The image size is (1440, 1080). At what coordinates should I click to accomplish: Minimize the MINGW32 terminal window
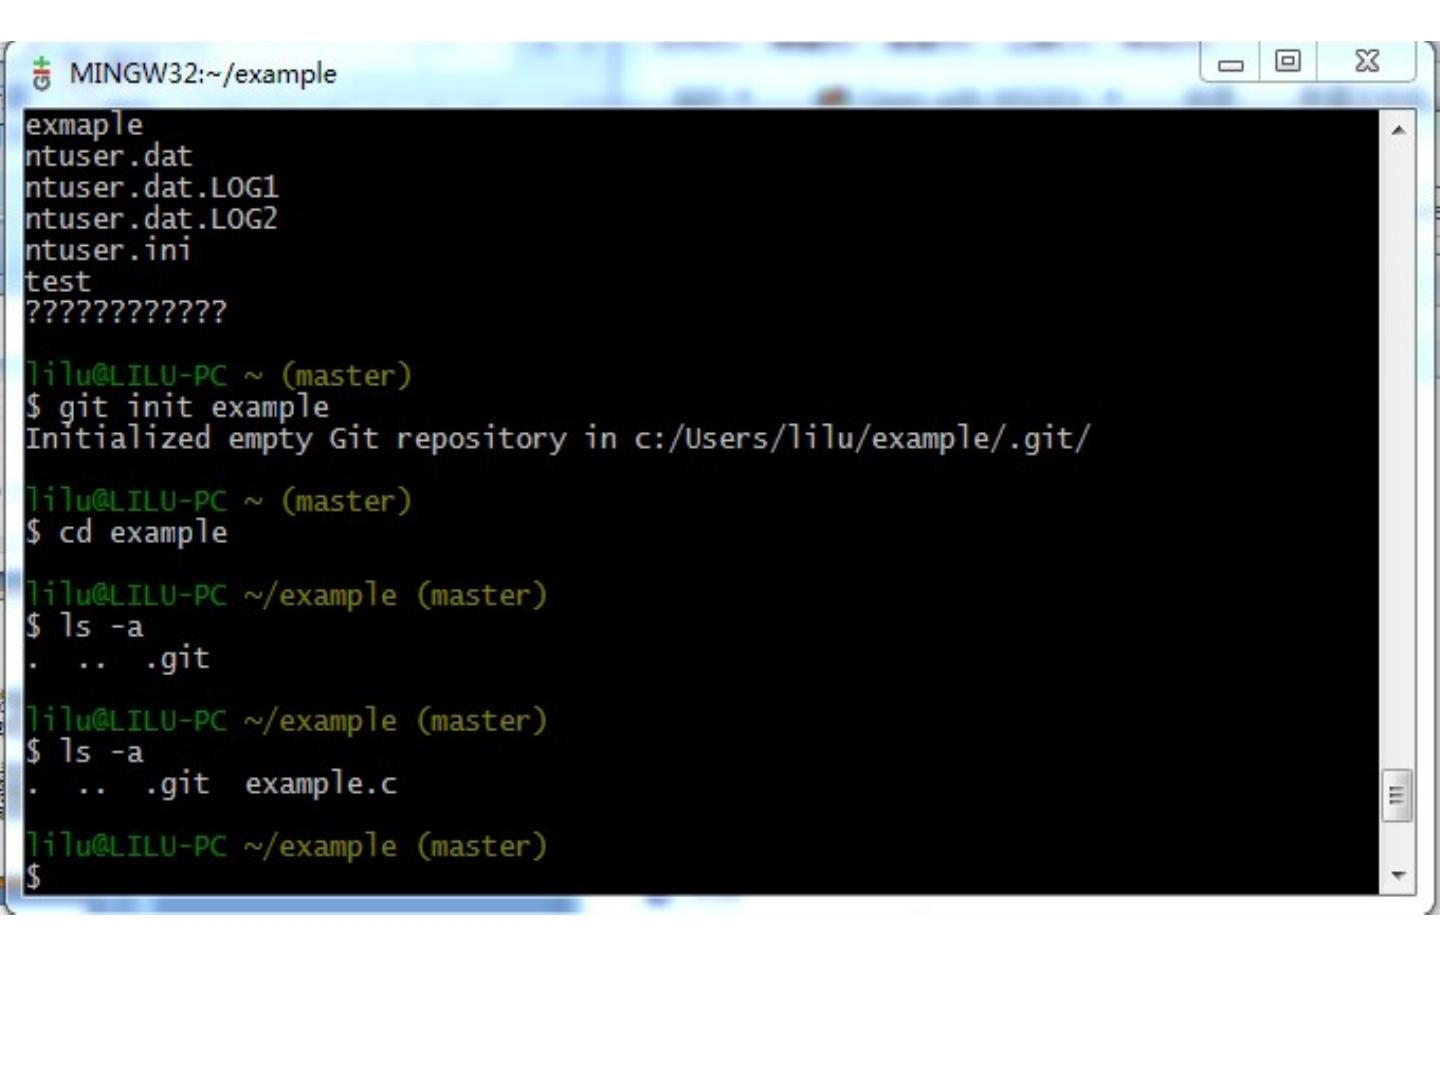pyautogui.click(x=1230, y=63)
